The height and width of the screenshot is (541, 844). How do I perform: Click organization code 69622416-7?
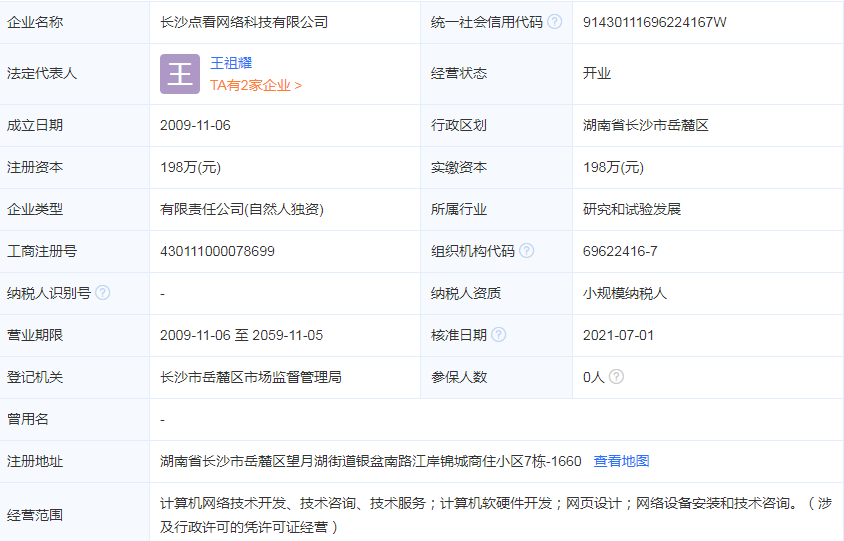(620, 251)
